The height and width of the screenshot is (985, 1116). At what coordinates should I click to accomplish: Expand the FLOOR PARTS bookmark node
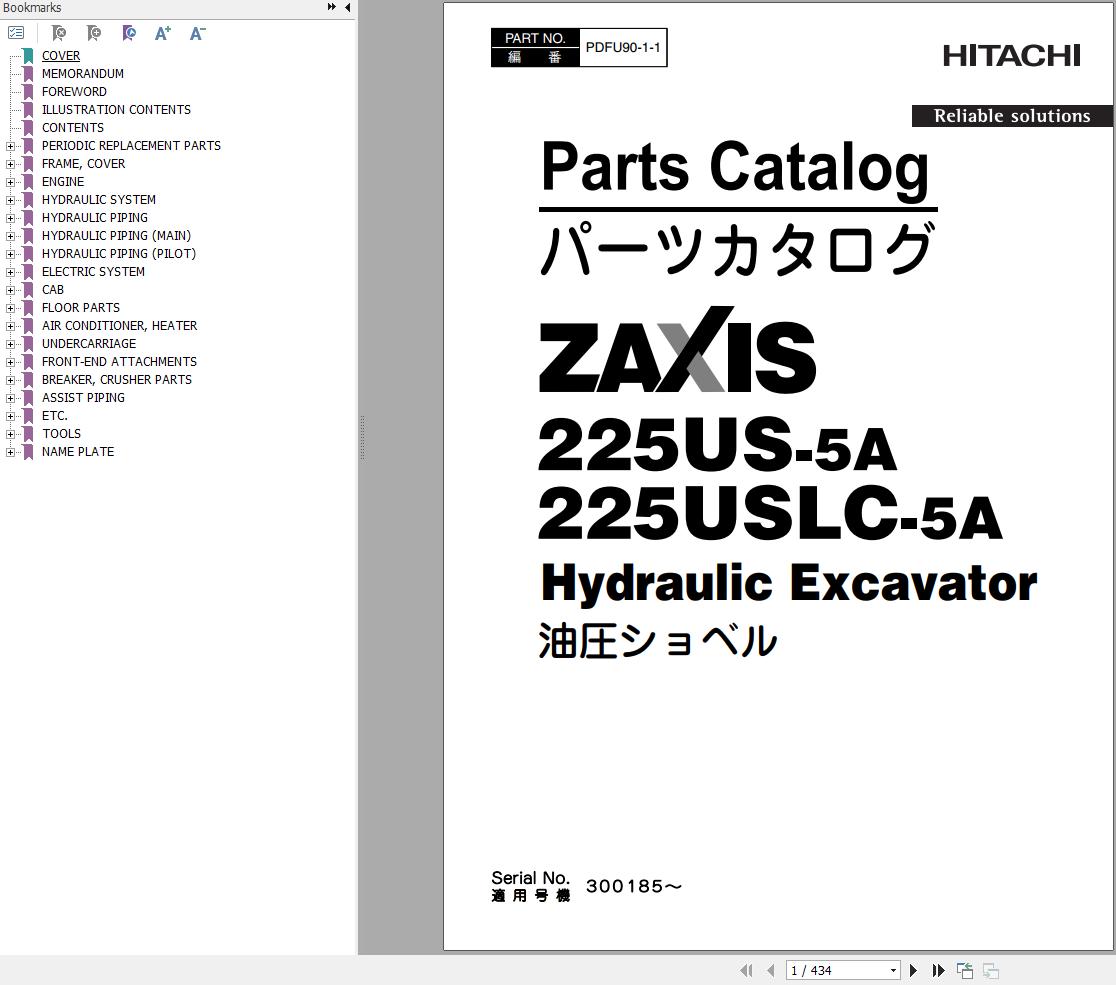tap(10, 308)
